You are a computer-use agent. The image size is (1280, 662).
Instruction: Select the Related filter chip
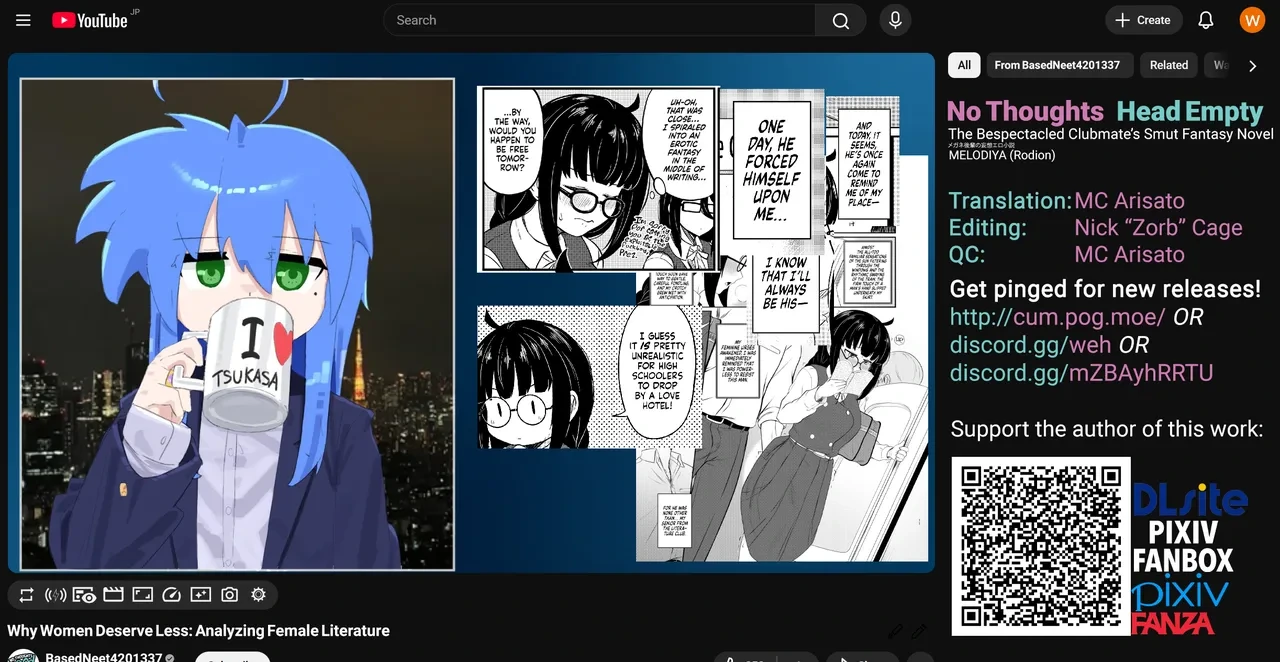[1169, 65]
